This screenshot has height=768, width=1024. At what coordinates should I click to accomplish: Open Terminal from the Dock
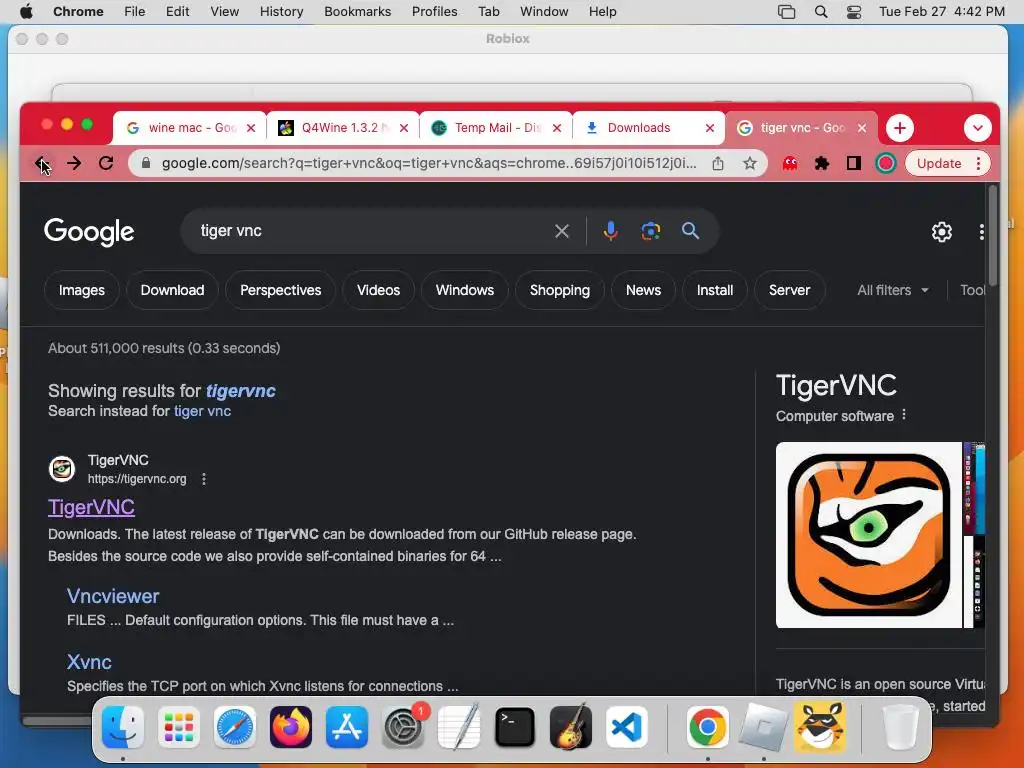pyautogui.click(x=515, y=727)
